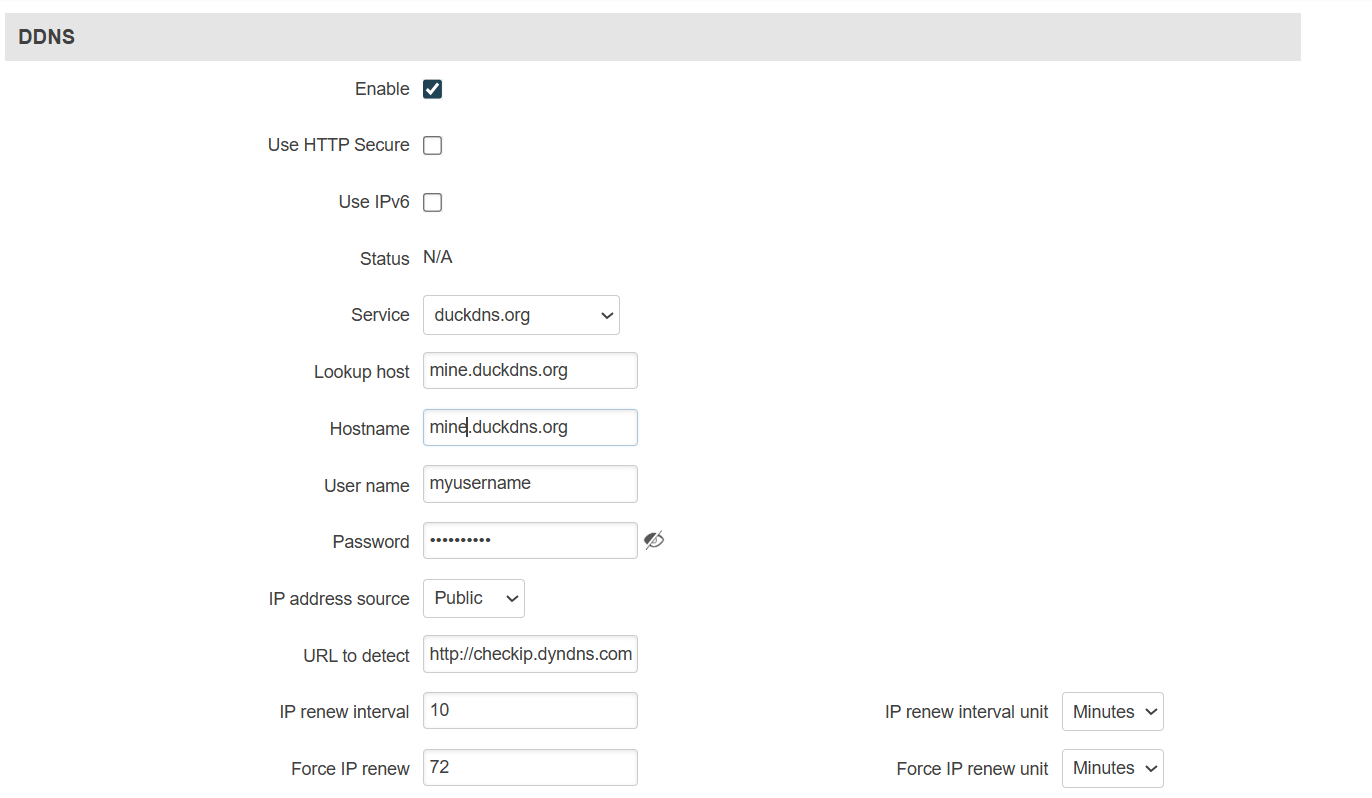Click the Force IP renew field
This screenshot has width=1372, height=798.
[x=530, y=767]
